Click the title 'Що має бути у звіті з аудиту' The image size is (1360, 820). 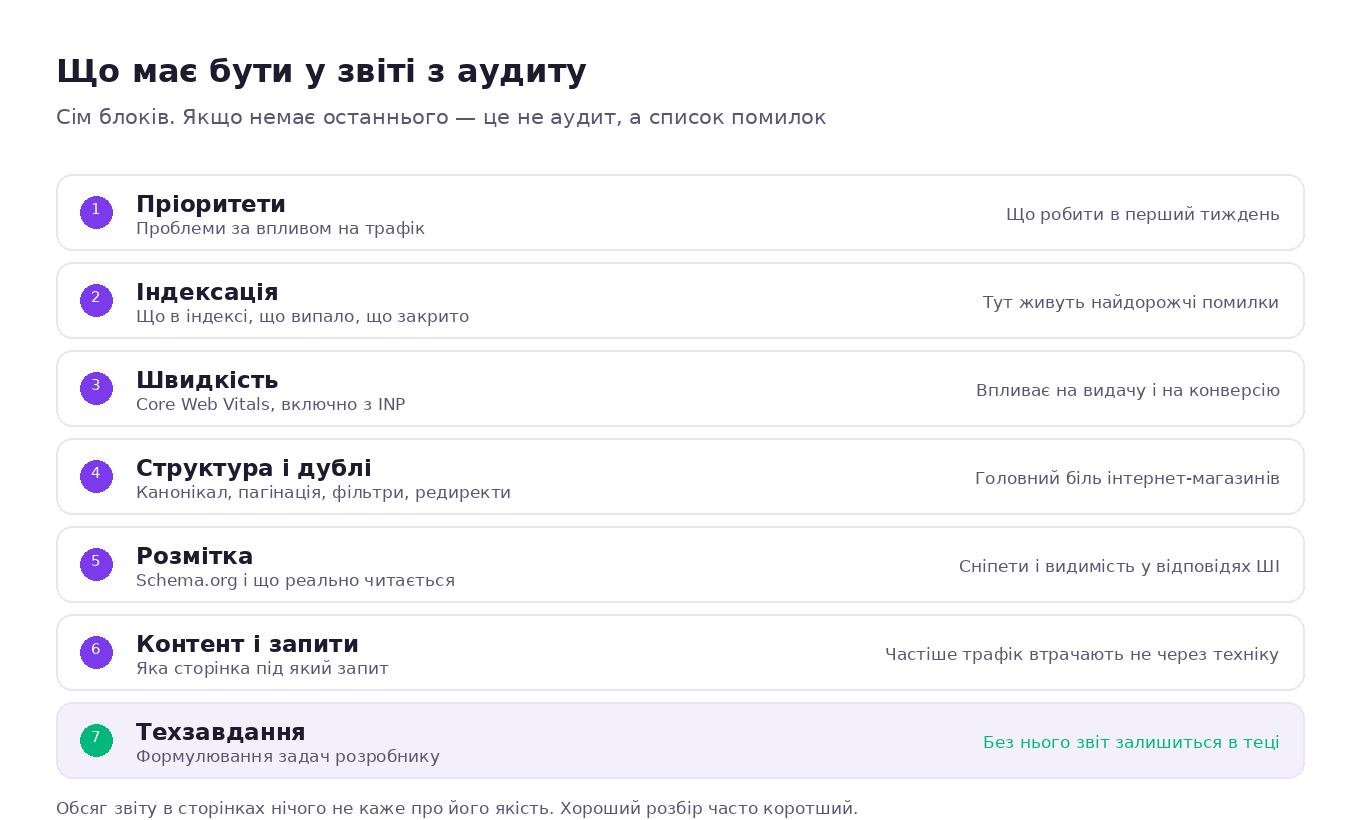[x=321, y=72]
